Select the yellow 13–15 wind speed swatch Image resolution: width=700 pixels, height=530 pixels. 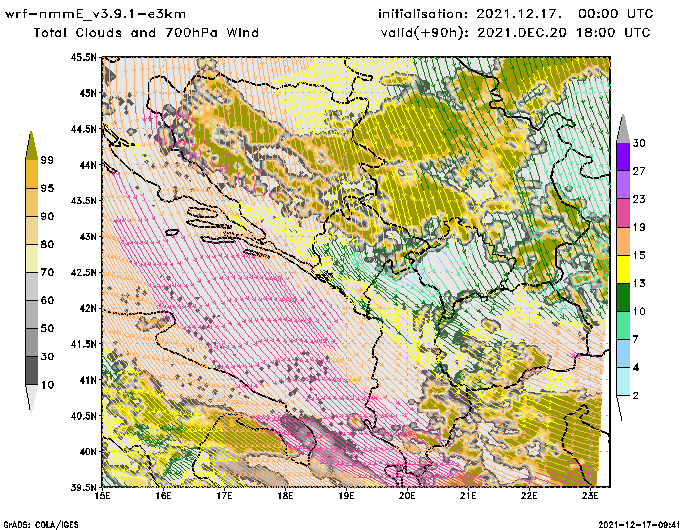tap(623, 269)
